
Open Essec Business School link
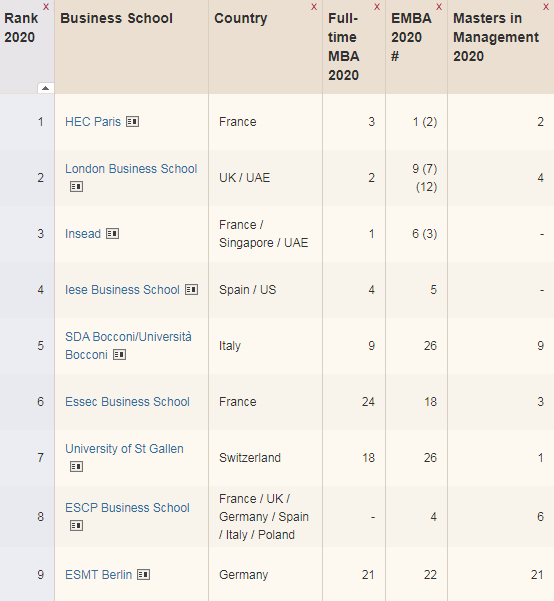(x=127, y=402)
